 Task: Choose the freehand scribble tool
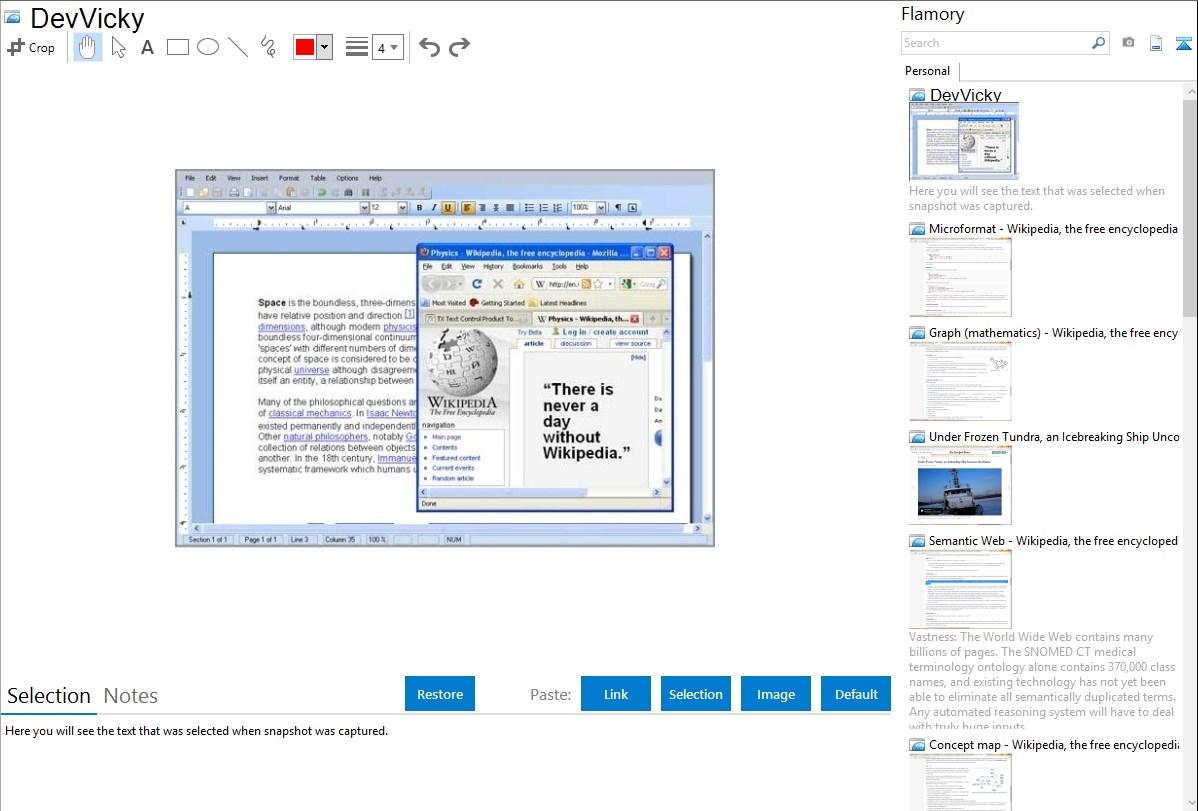pyautogui.click(x=268, y=47)
